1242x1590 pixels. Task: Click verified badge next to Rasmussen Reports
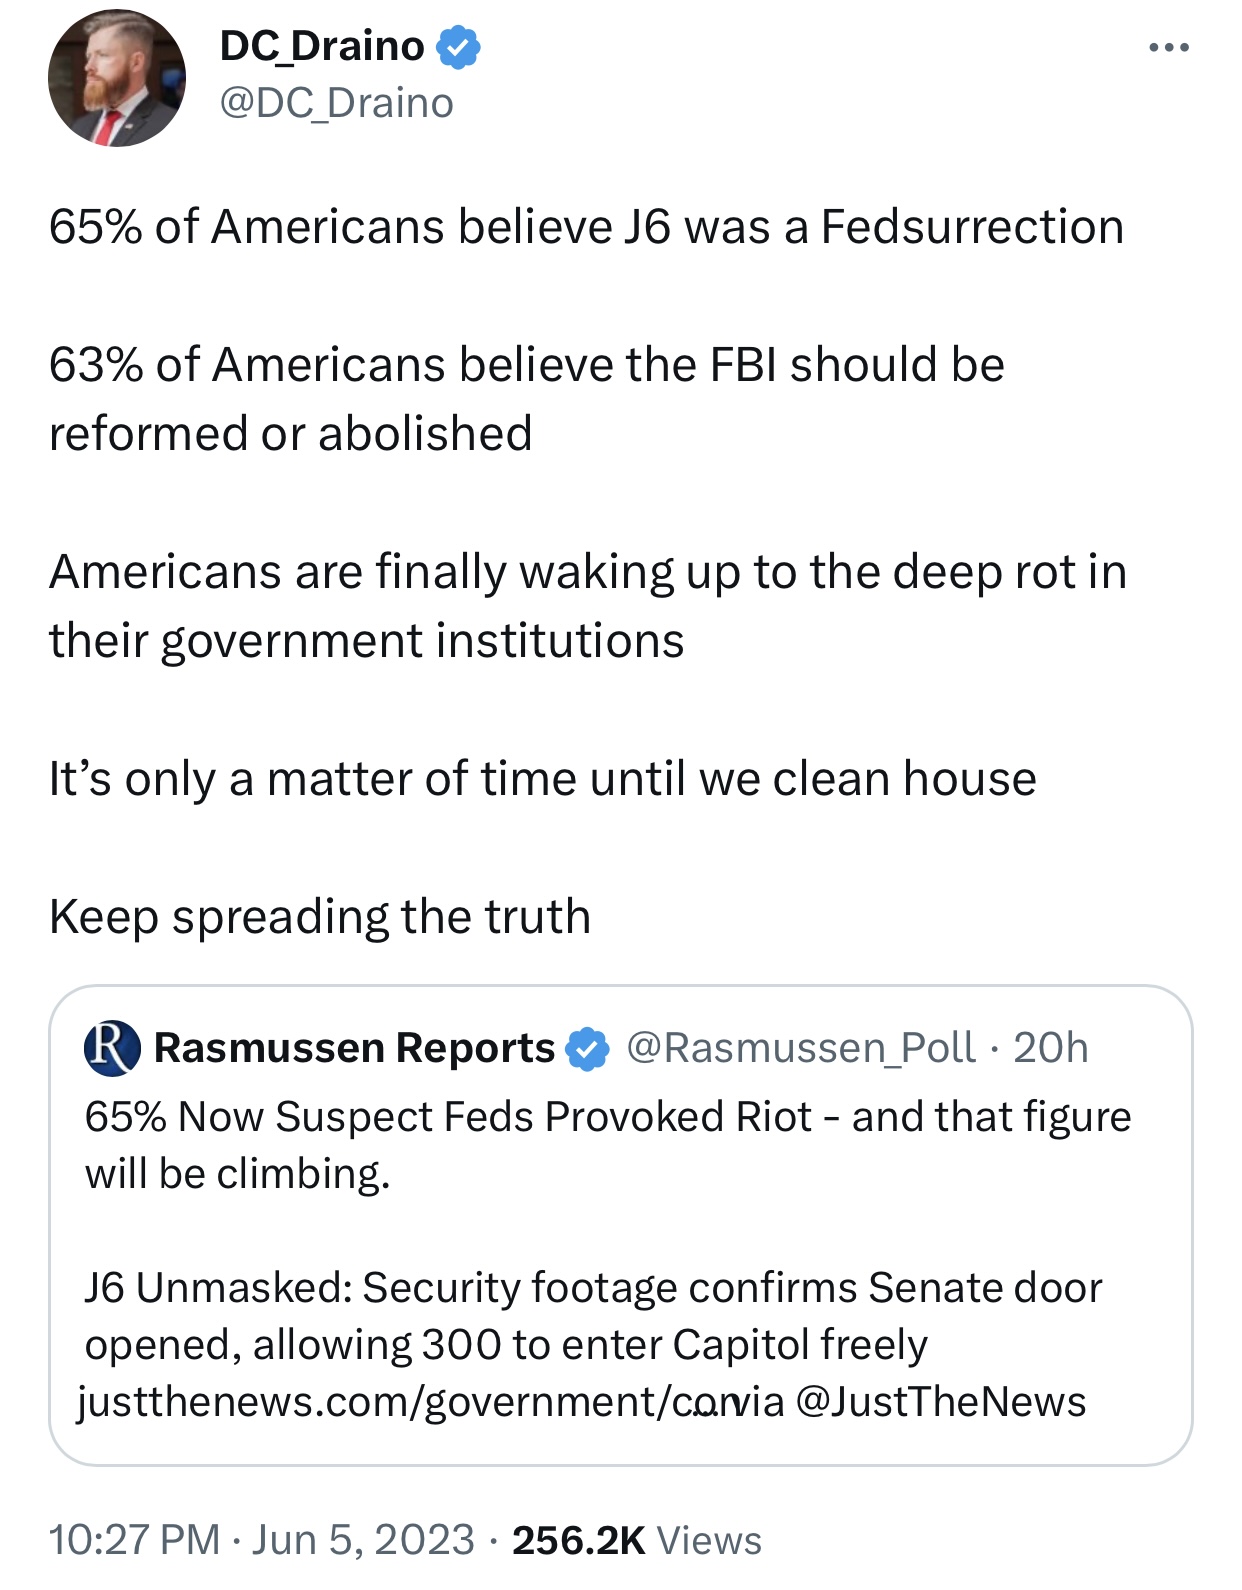click(x=588, y=1049)
